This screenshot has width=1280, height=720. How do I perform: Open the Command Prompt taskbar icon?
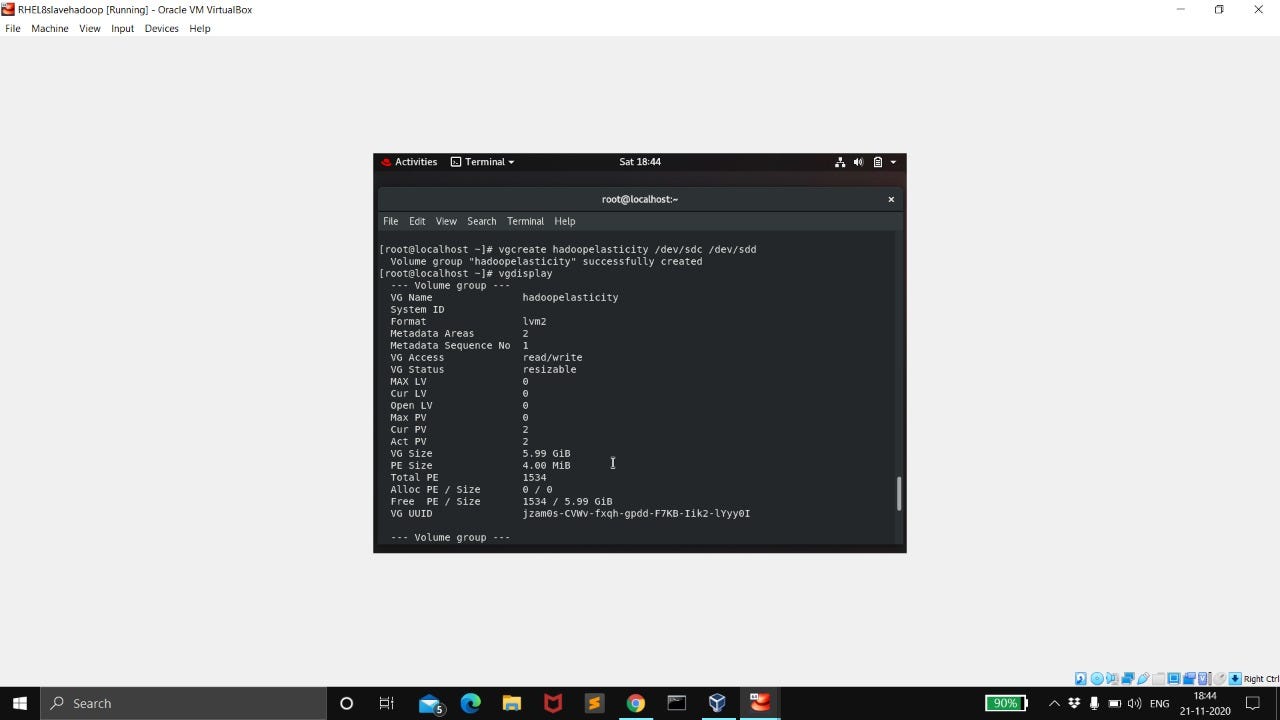click(677, 703)
